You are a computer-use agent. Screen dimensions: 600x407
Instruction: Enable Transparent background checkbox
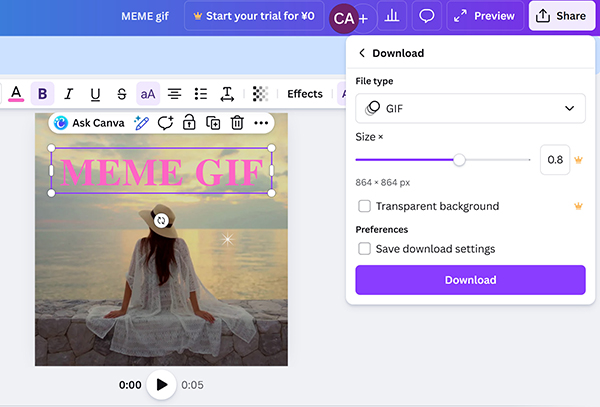(364, 206)
